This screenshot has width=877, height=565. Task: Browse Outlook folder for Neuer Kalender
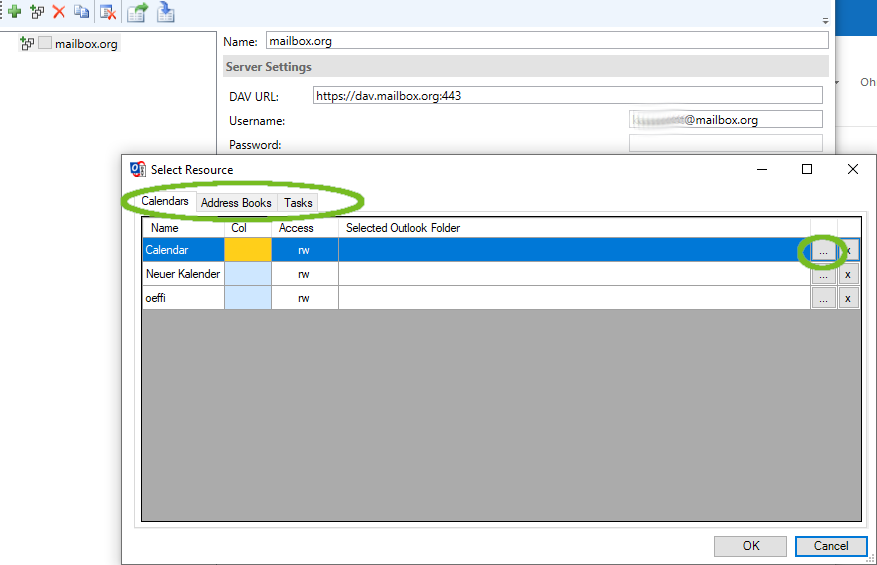(x=823, y=275)
